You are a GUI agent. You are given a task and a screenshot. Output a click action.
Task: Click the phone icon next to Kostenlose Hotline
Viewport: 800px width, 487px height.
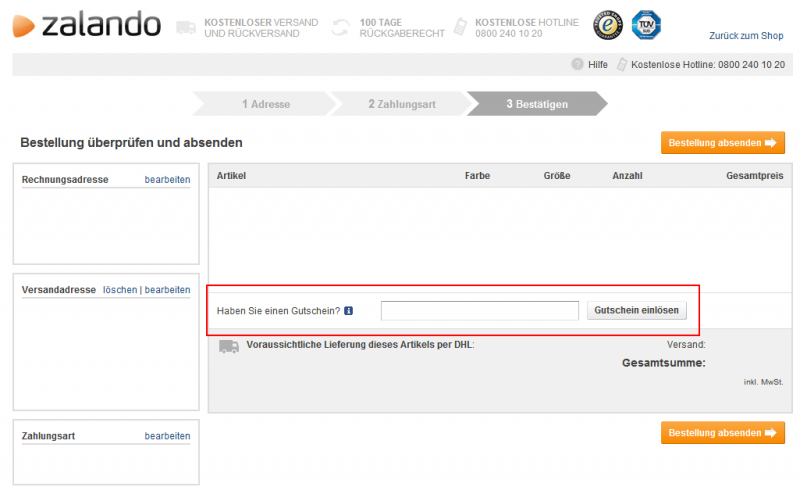(x=622, y=65)
